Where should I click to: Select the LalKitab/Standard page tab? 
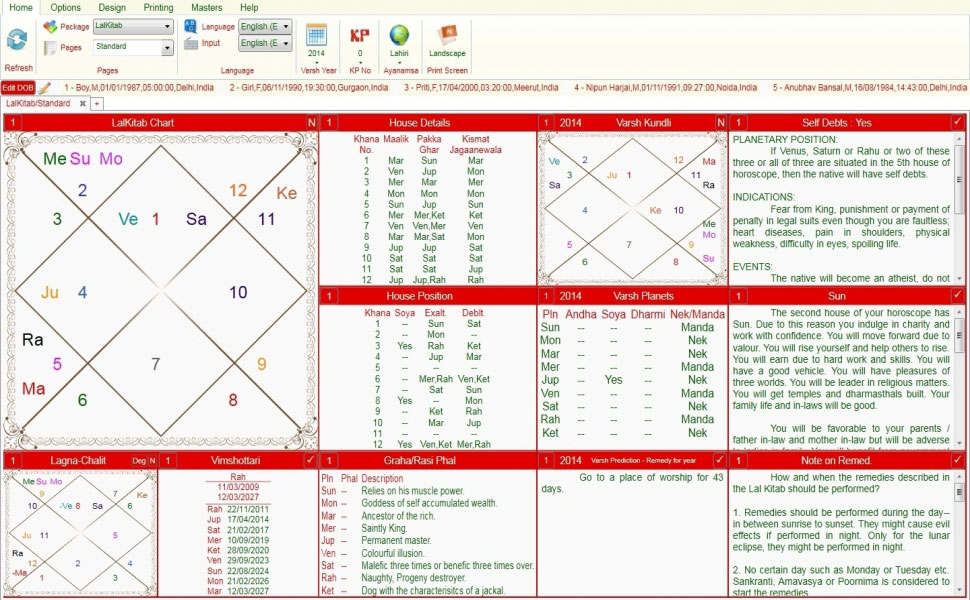coord(38,103)
